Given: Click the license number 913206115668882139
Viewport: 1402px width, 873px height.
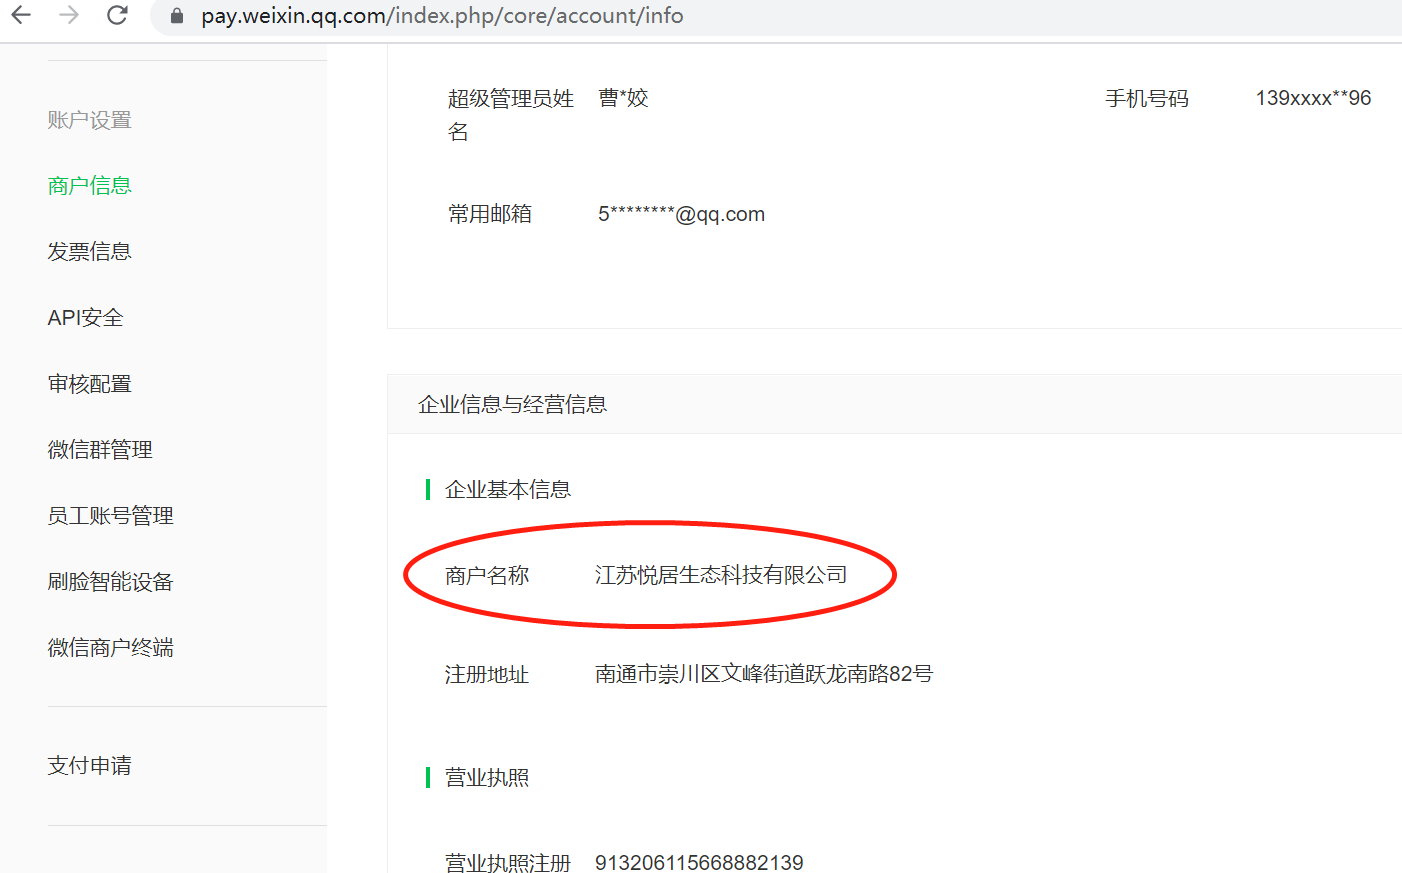Looking at the screenshot, I should pyautogui.click(x=699, y=862).
